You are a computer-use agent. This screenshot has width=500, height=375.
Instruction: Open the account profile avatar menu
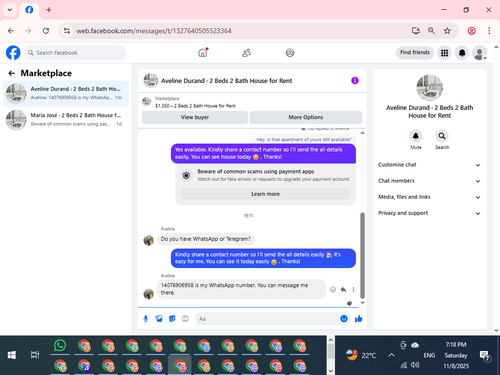click(480, 53)
